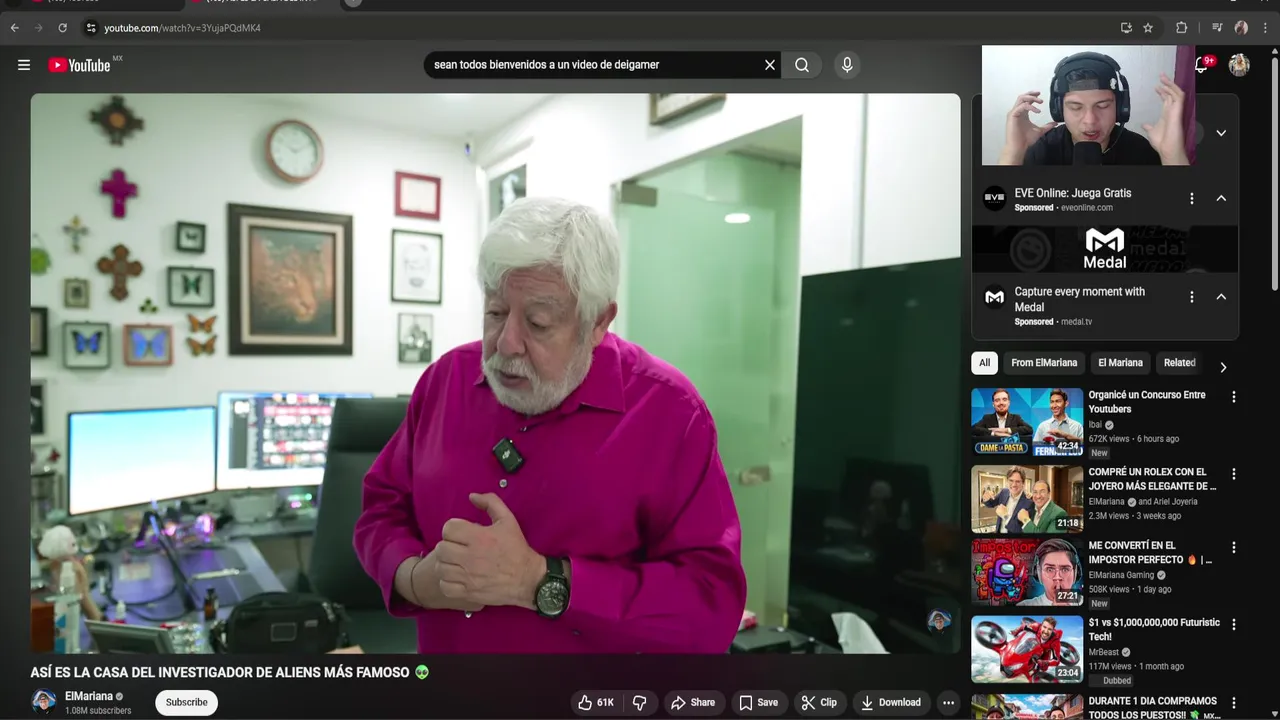The width and height of the screenshot is (1280, 720).
Task: Open more actions ellipsis under the video
Action: [949, 703]
